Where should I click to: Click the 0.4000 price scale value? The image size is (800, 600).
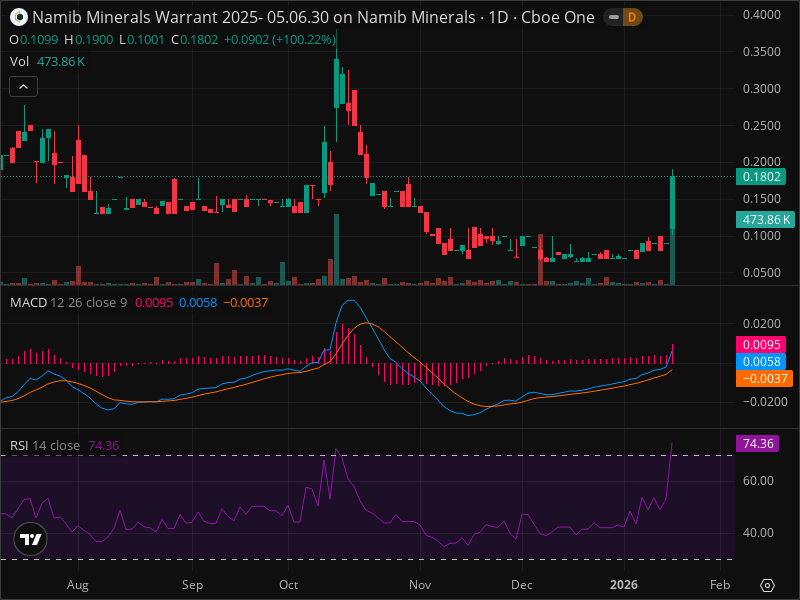762,15
